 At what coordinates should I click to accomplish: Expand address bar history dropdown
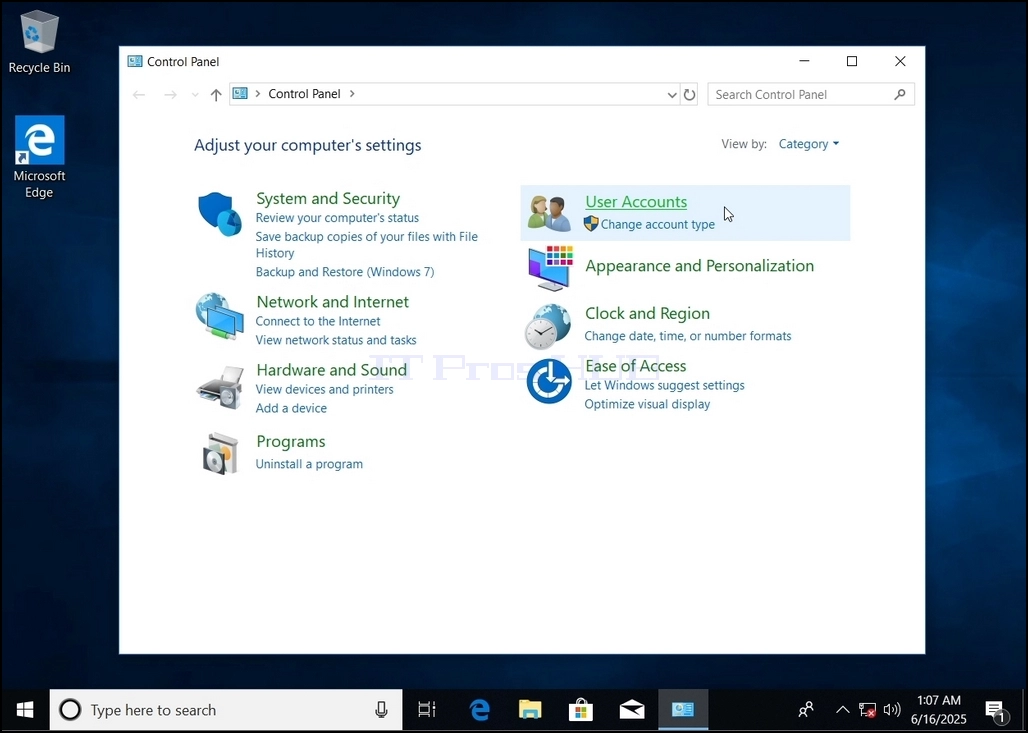click(x=672, y=94)
